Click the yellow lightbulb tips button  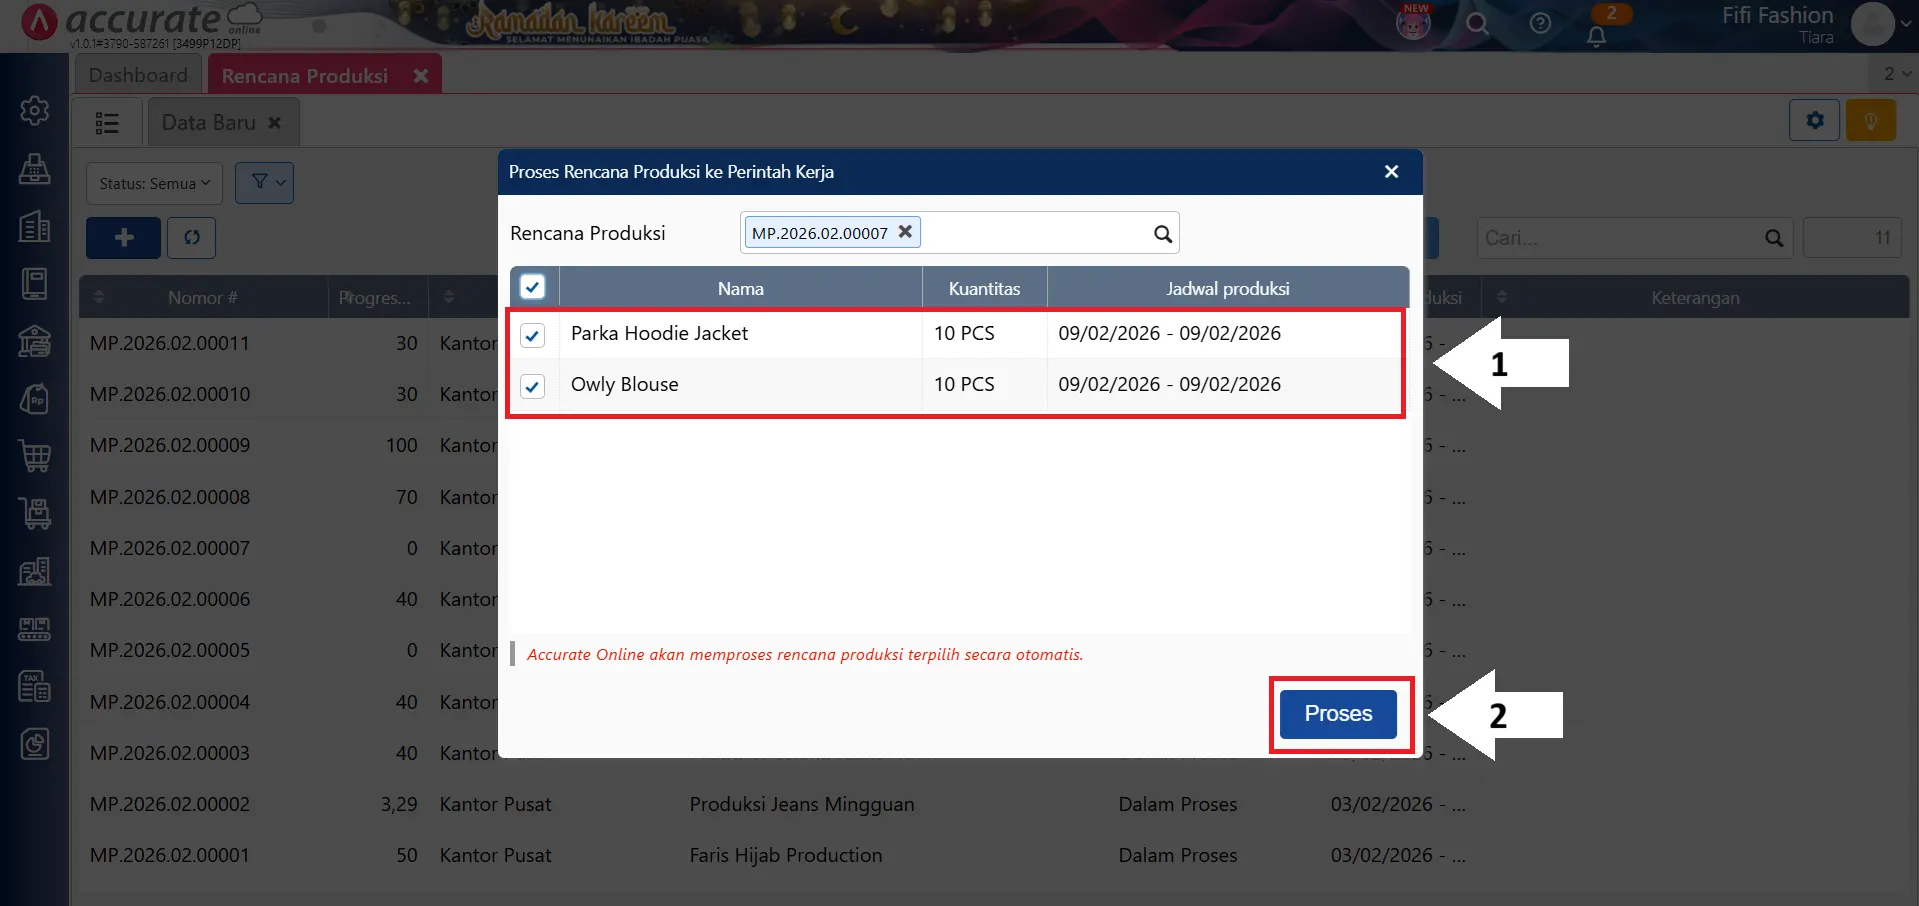1870,121
